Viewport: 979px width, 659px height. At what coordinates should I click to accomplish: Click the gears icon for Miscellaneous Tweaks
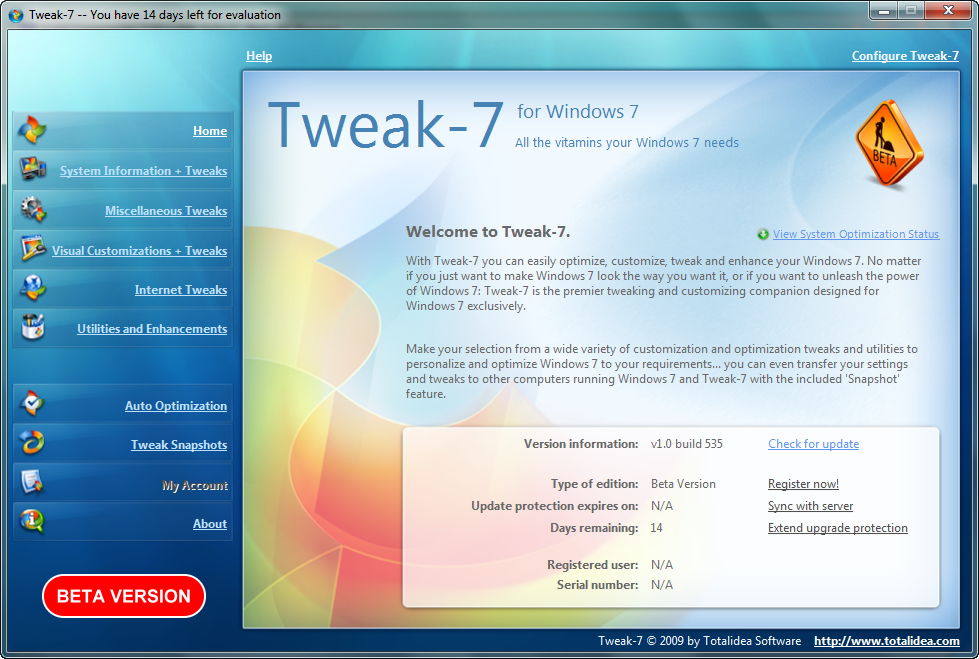coord(32,209)
